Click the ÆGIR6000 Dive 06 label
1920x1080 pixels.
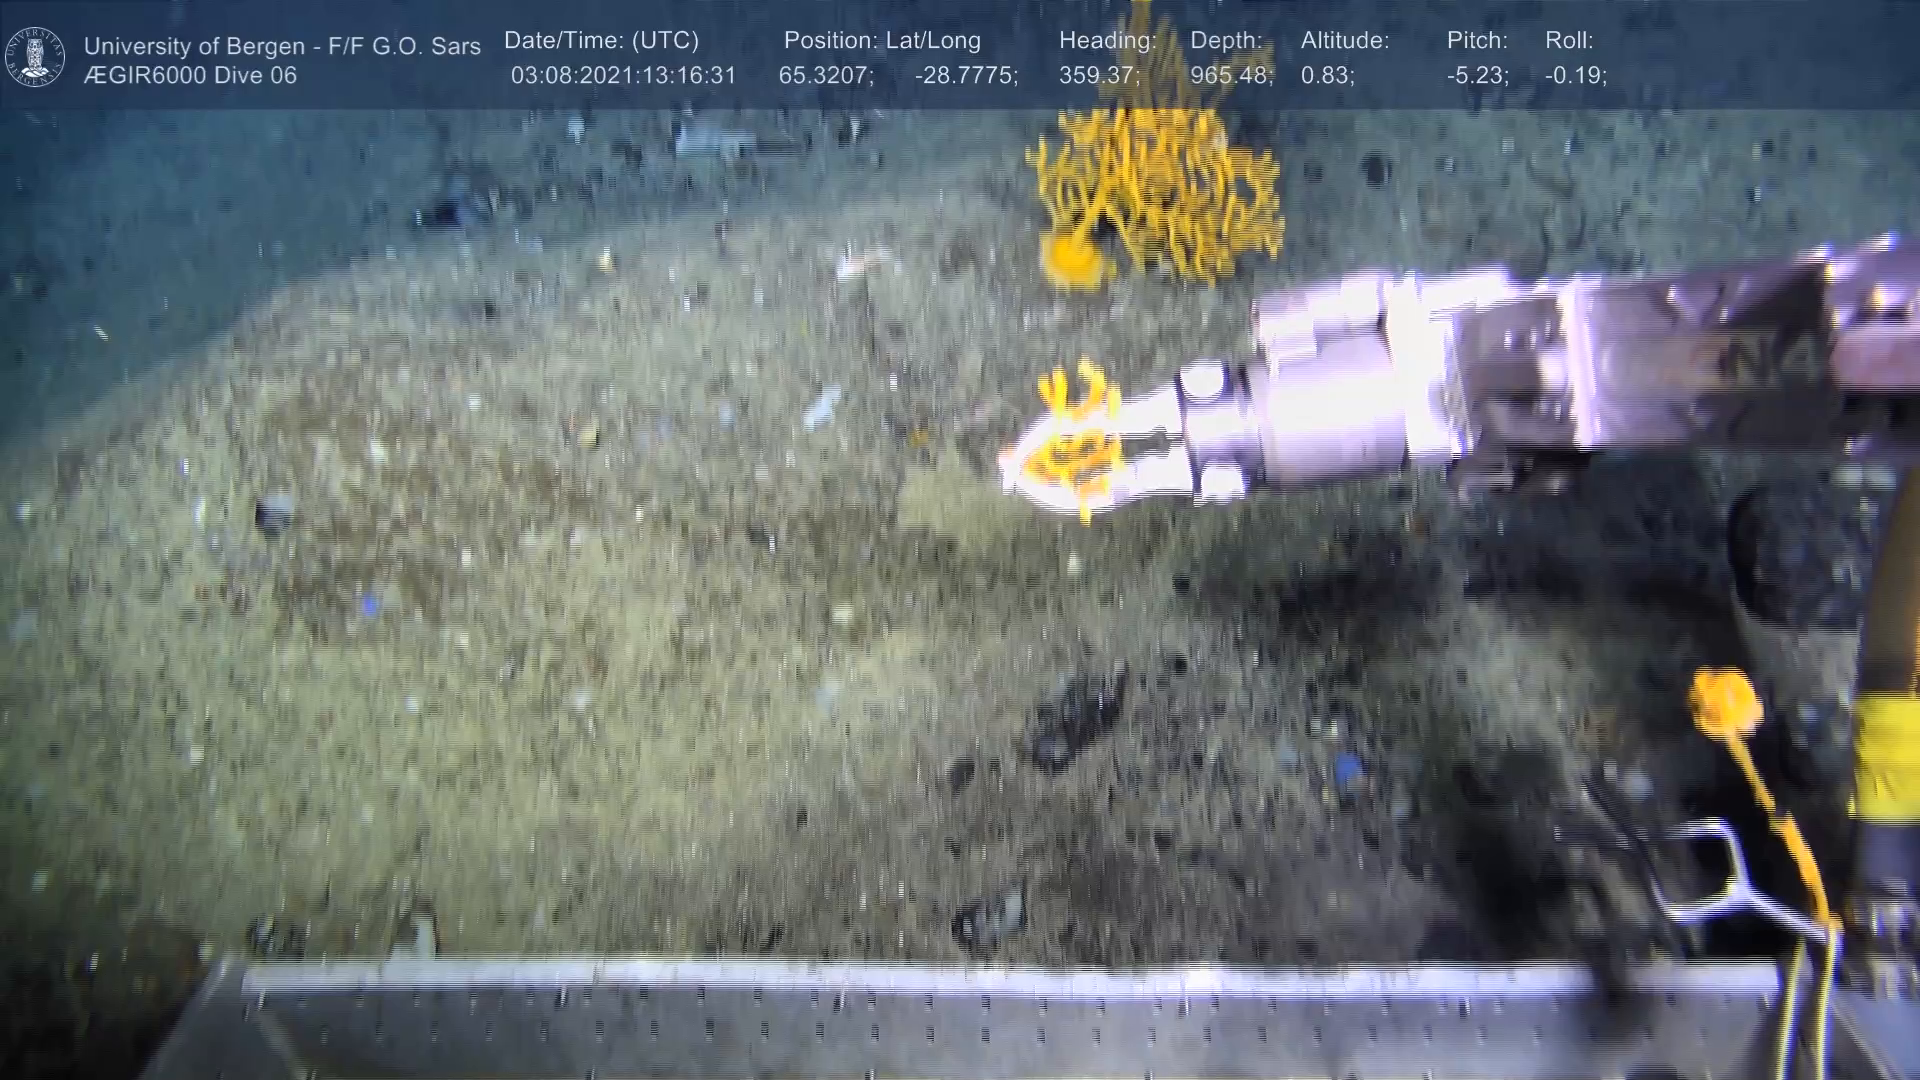(190, 76)
